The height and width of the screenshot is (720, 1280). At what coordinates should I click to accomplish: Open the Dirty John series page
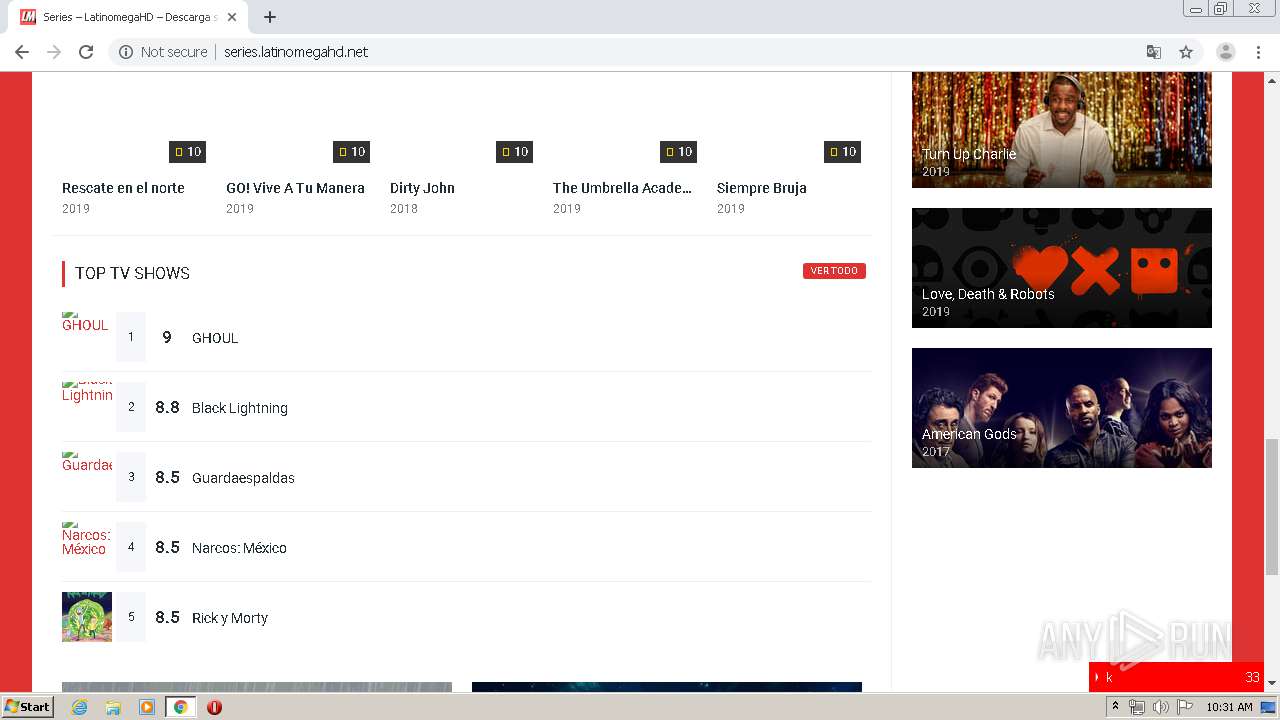coord(422,188)
